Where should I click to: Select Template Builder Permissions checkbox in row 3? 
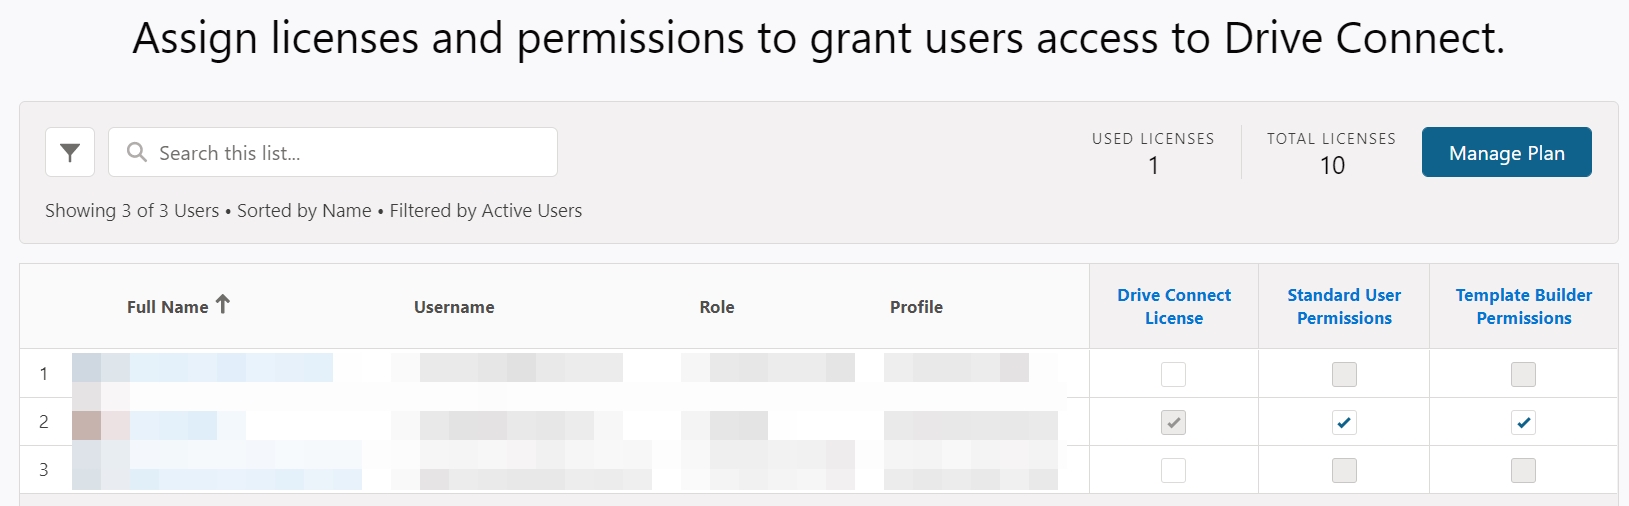coord(1523,470)
